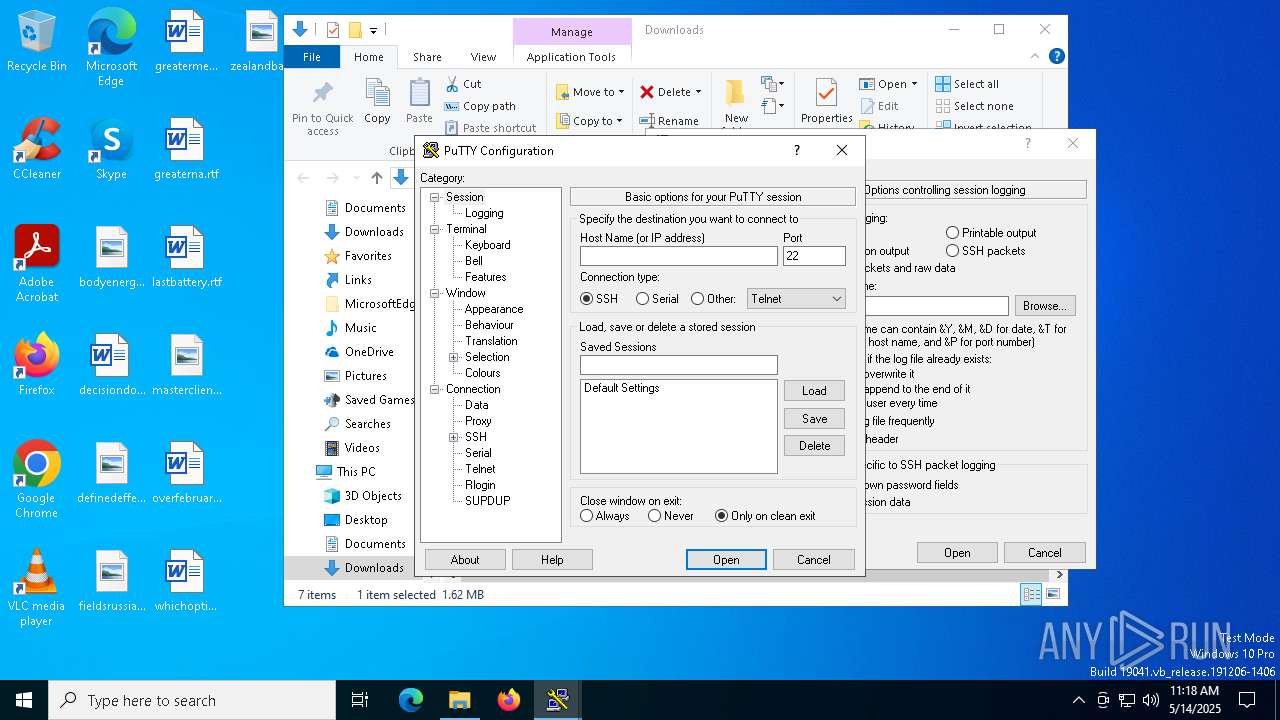1280x720 pixels.
Task: Open File Explorer from taskbar
Action: point(459,700)
